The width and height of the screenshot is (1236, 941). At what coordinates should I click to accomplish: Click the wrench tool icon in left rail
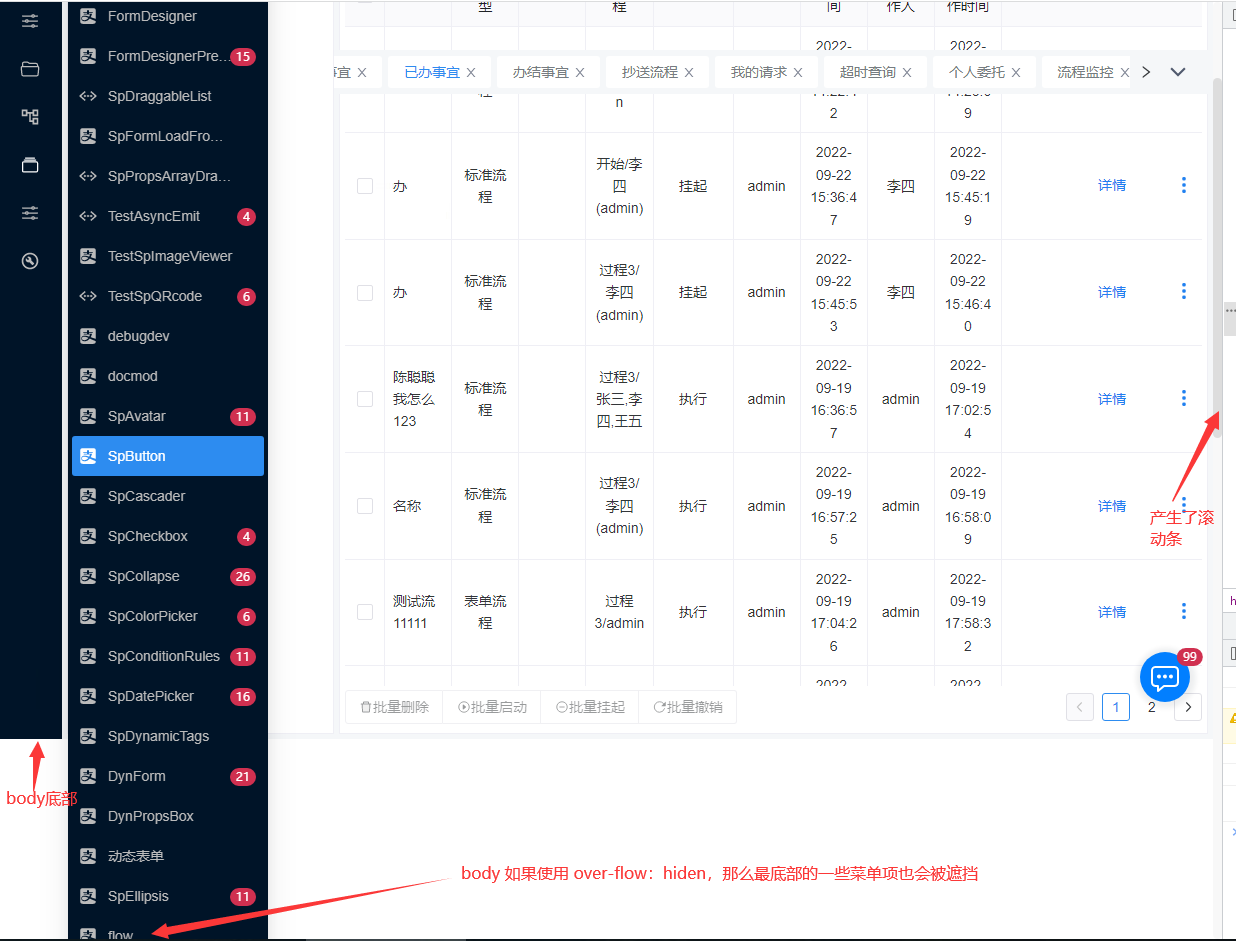(30, 260)
